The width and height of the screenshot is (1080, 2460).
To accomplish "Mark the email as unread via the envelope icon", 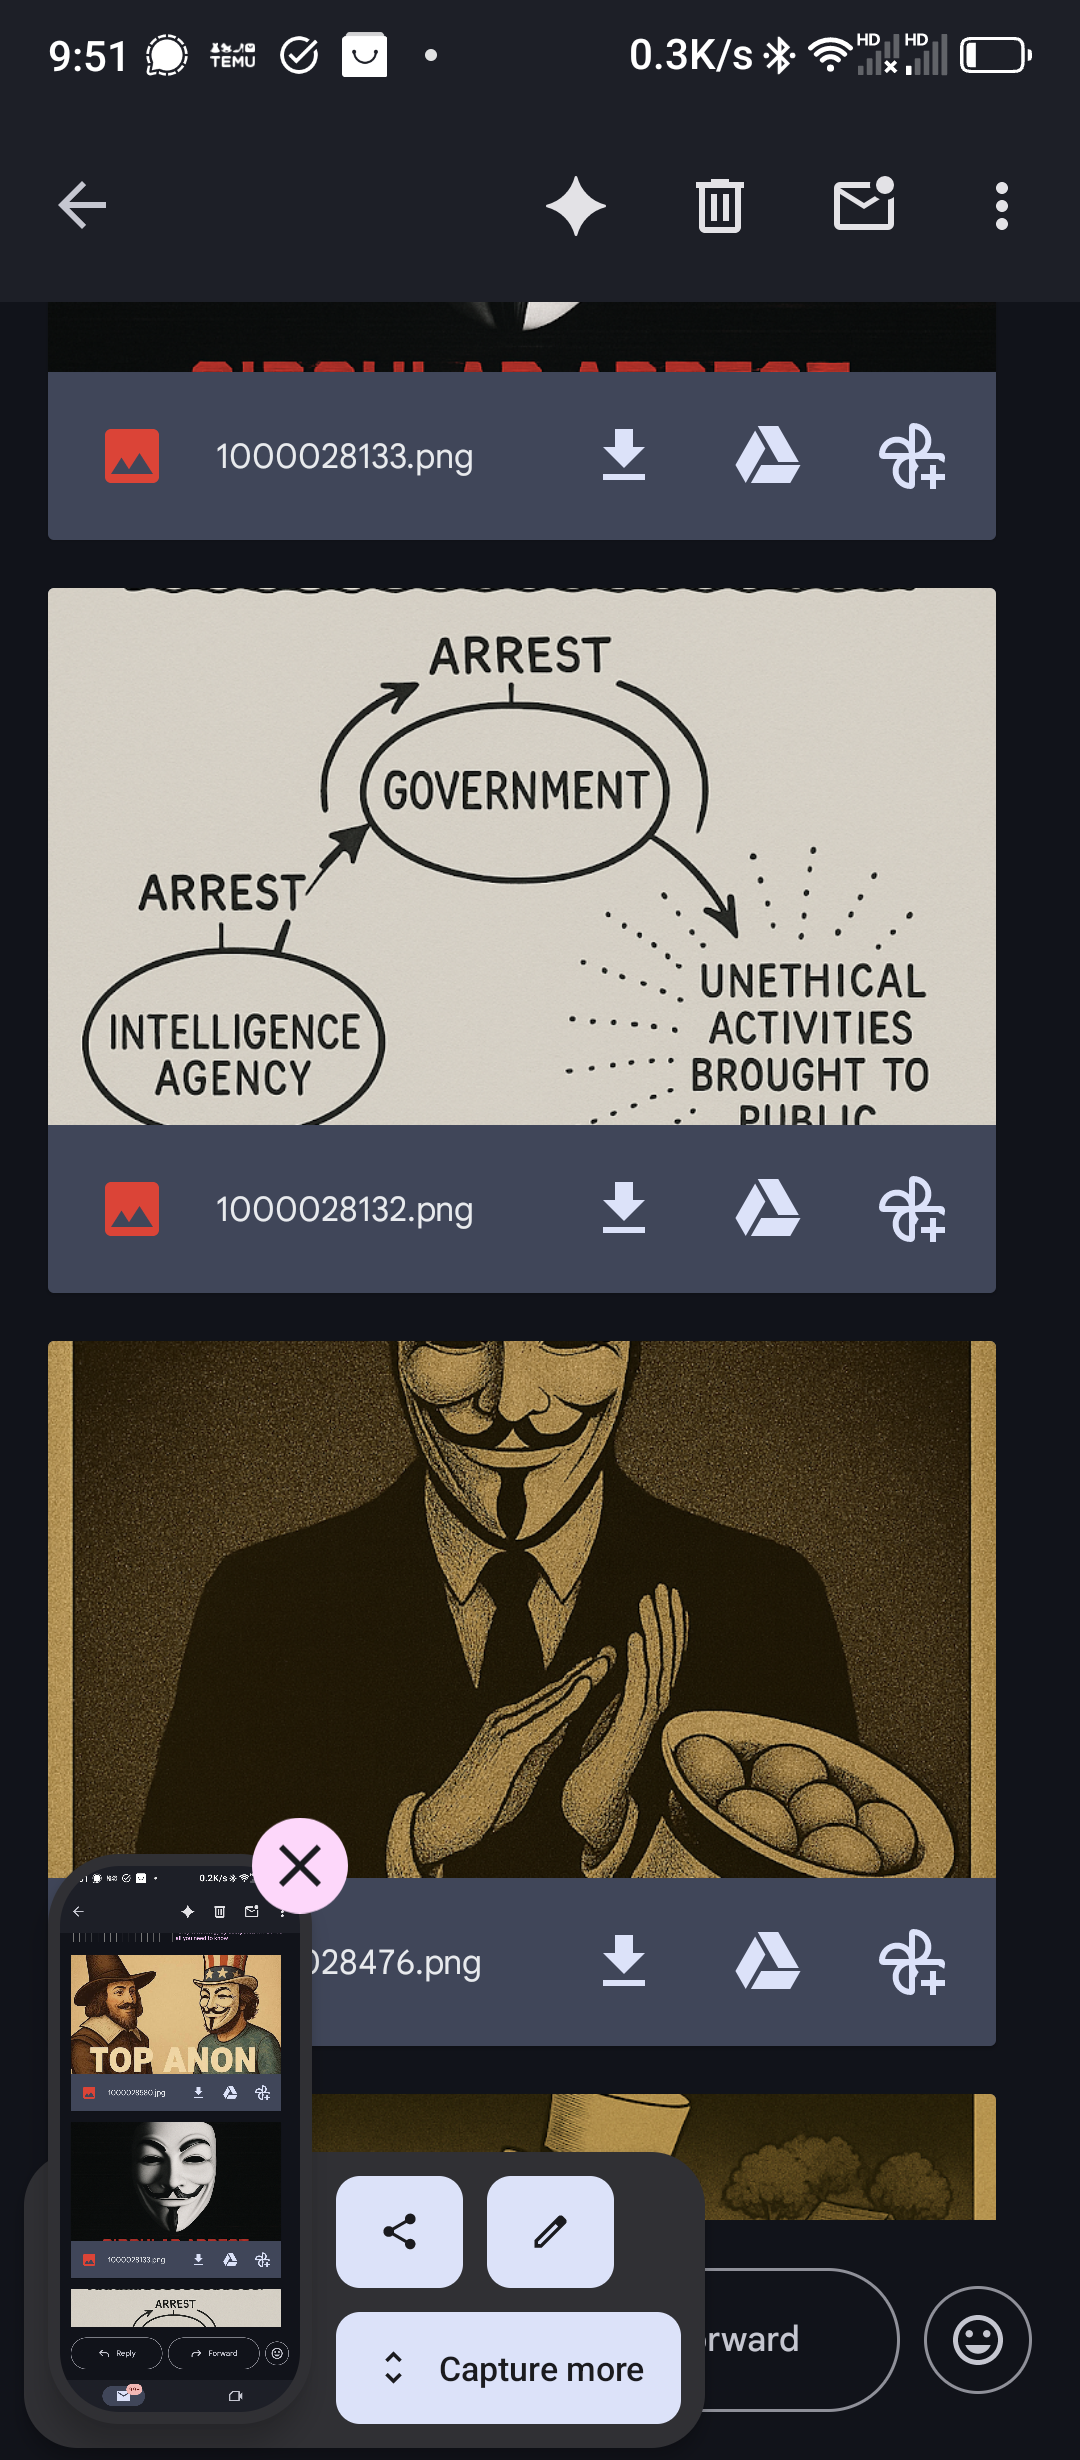I will (x=864, y=204).
